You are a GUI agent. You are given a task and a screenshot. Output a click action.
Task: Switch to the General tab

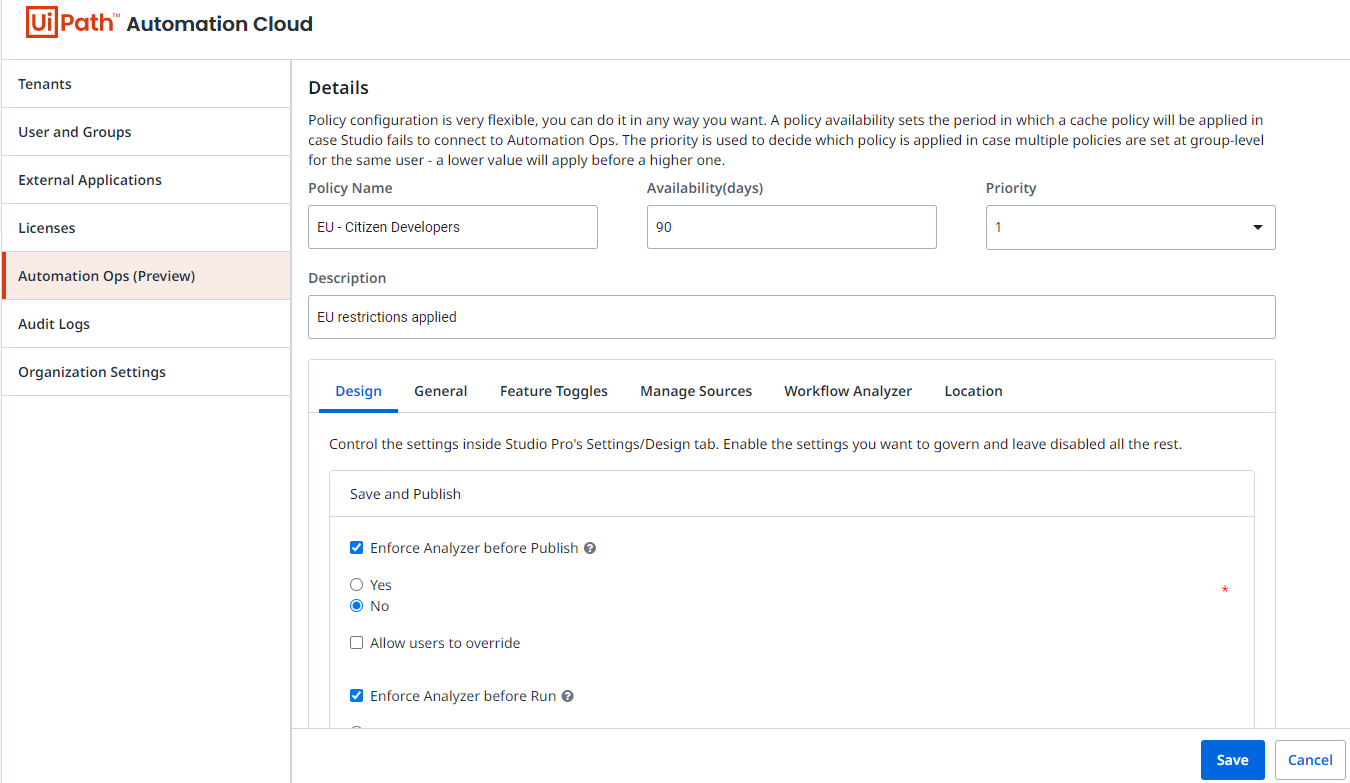[x=441, y=391]
